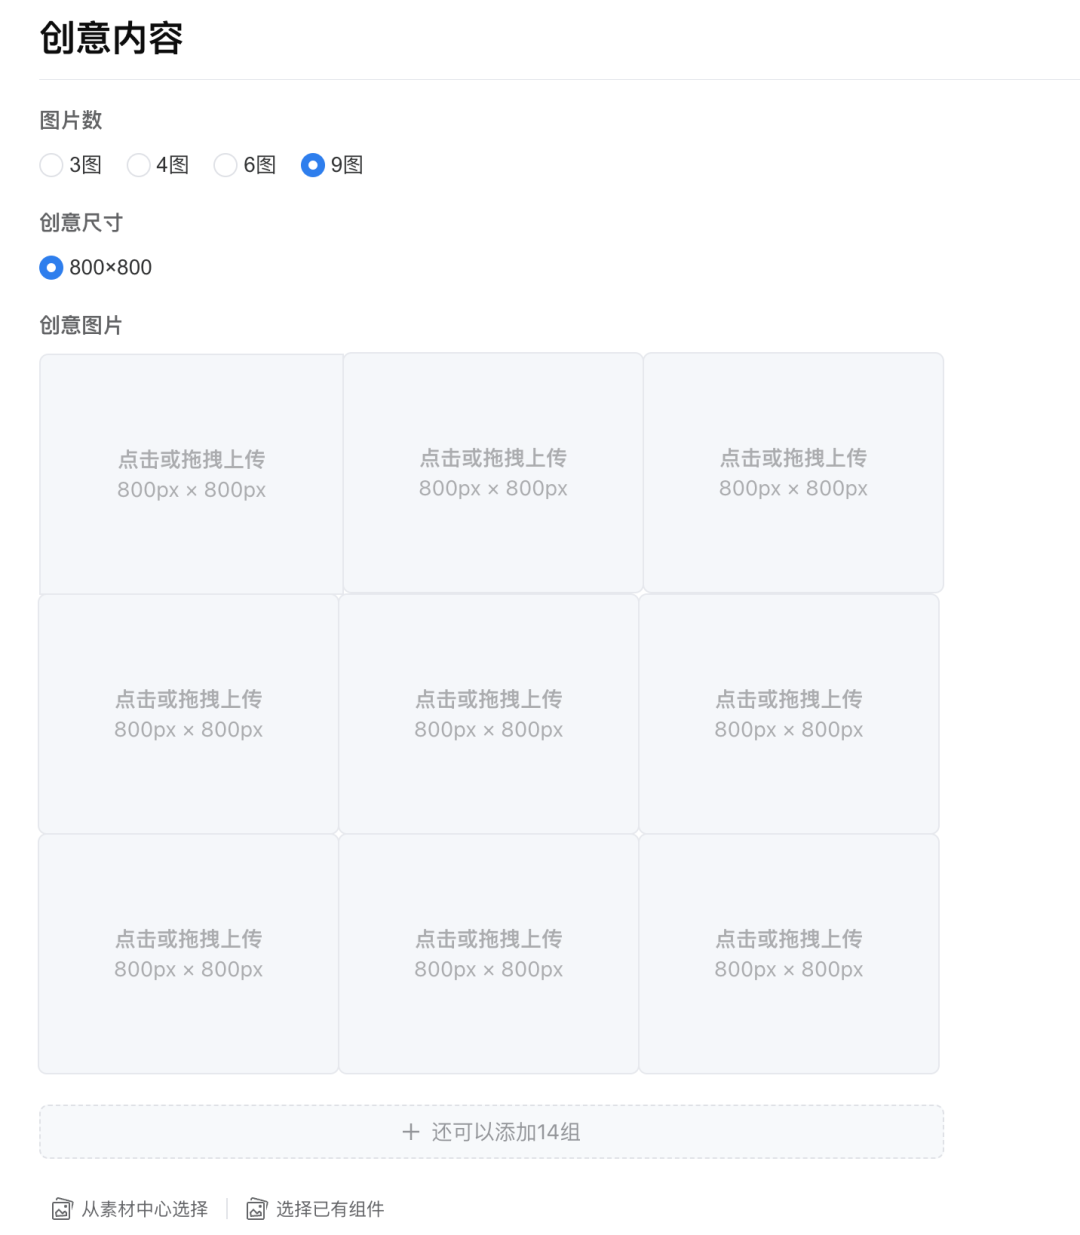Open the 选择已有组件 link
The image size is (1080, 1235).
(330, 1209)
